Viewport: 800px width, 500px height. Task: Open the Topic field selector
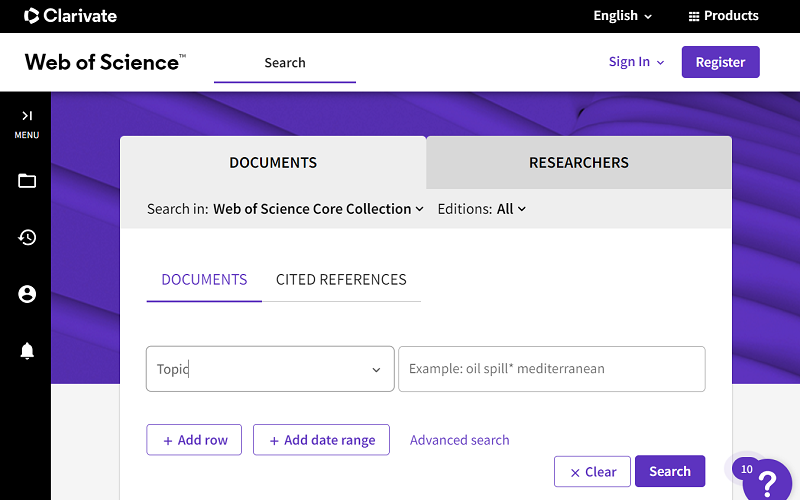pyautogui.click(x=269, y=369)
